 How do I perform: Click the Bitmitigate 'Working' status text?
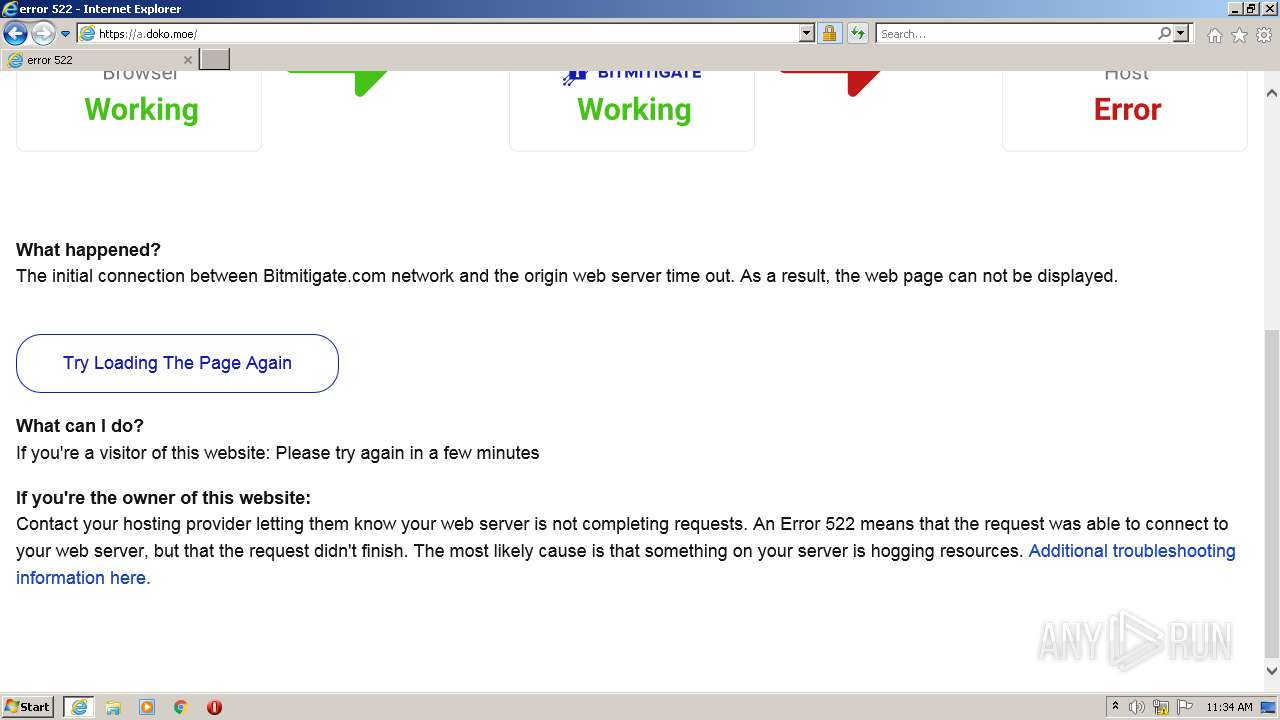(634, 109)
